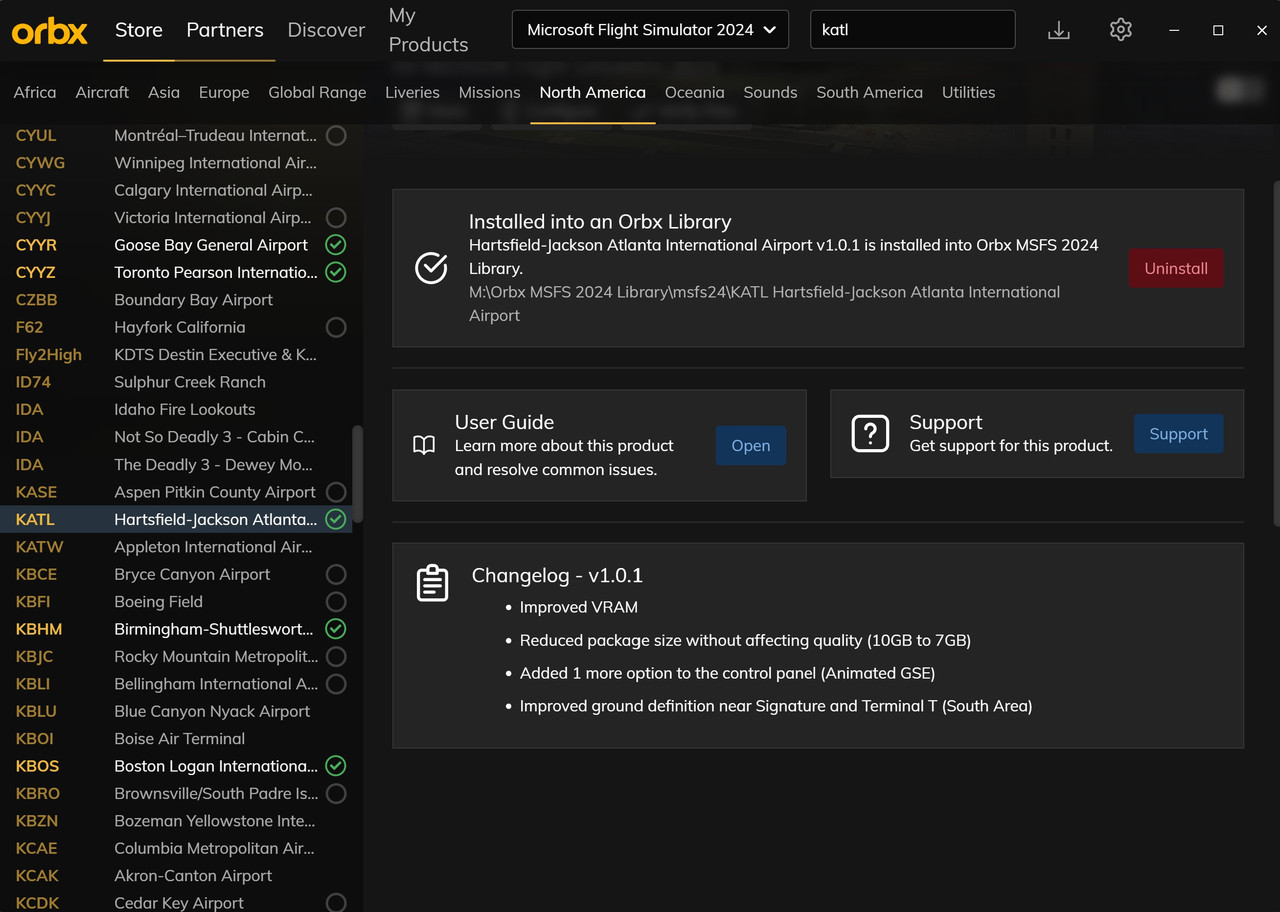Select Boise Air Terminal in the list

click(x=175, y=739)
